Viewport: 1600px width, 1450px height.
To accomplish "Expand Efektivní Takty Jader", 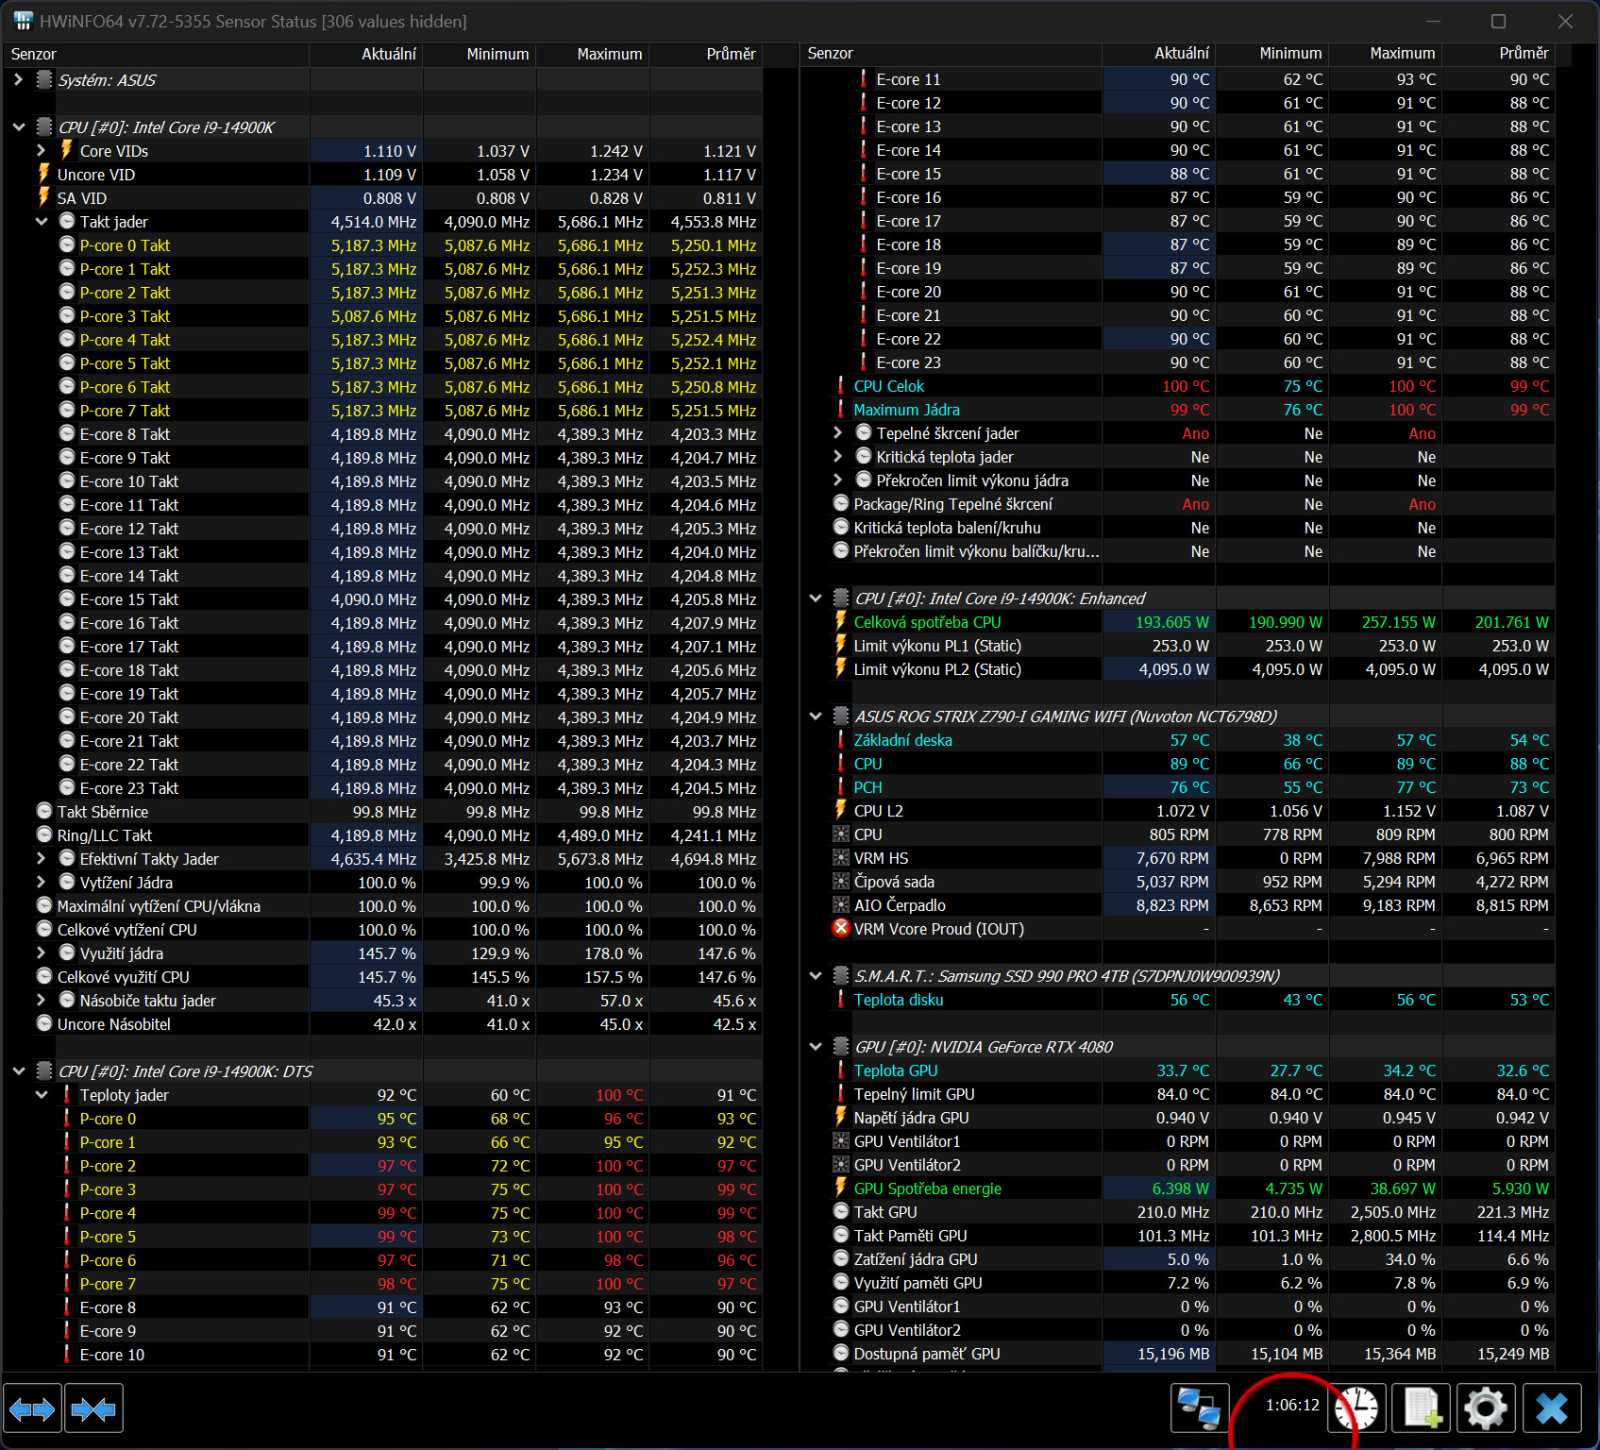I will pyautogui.click(x=41, y=859).
